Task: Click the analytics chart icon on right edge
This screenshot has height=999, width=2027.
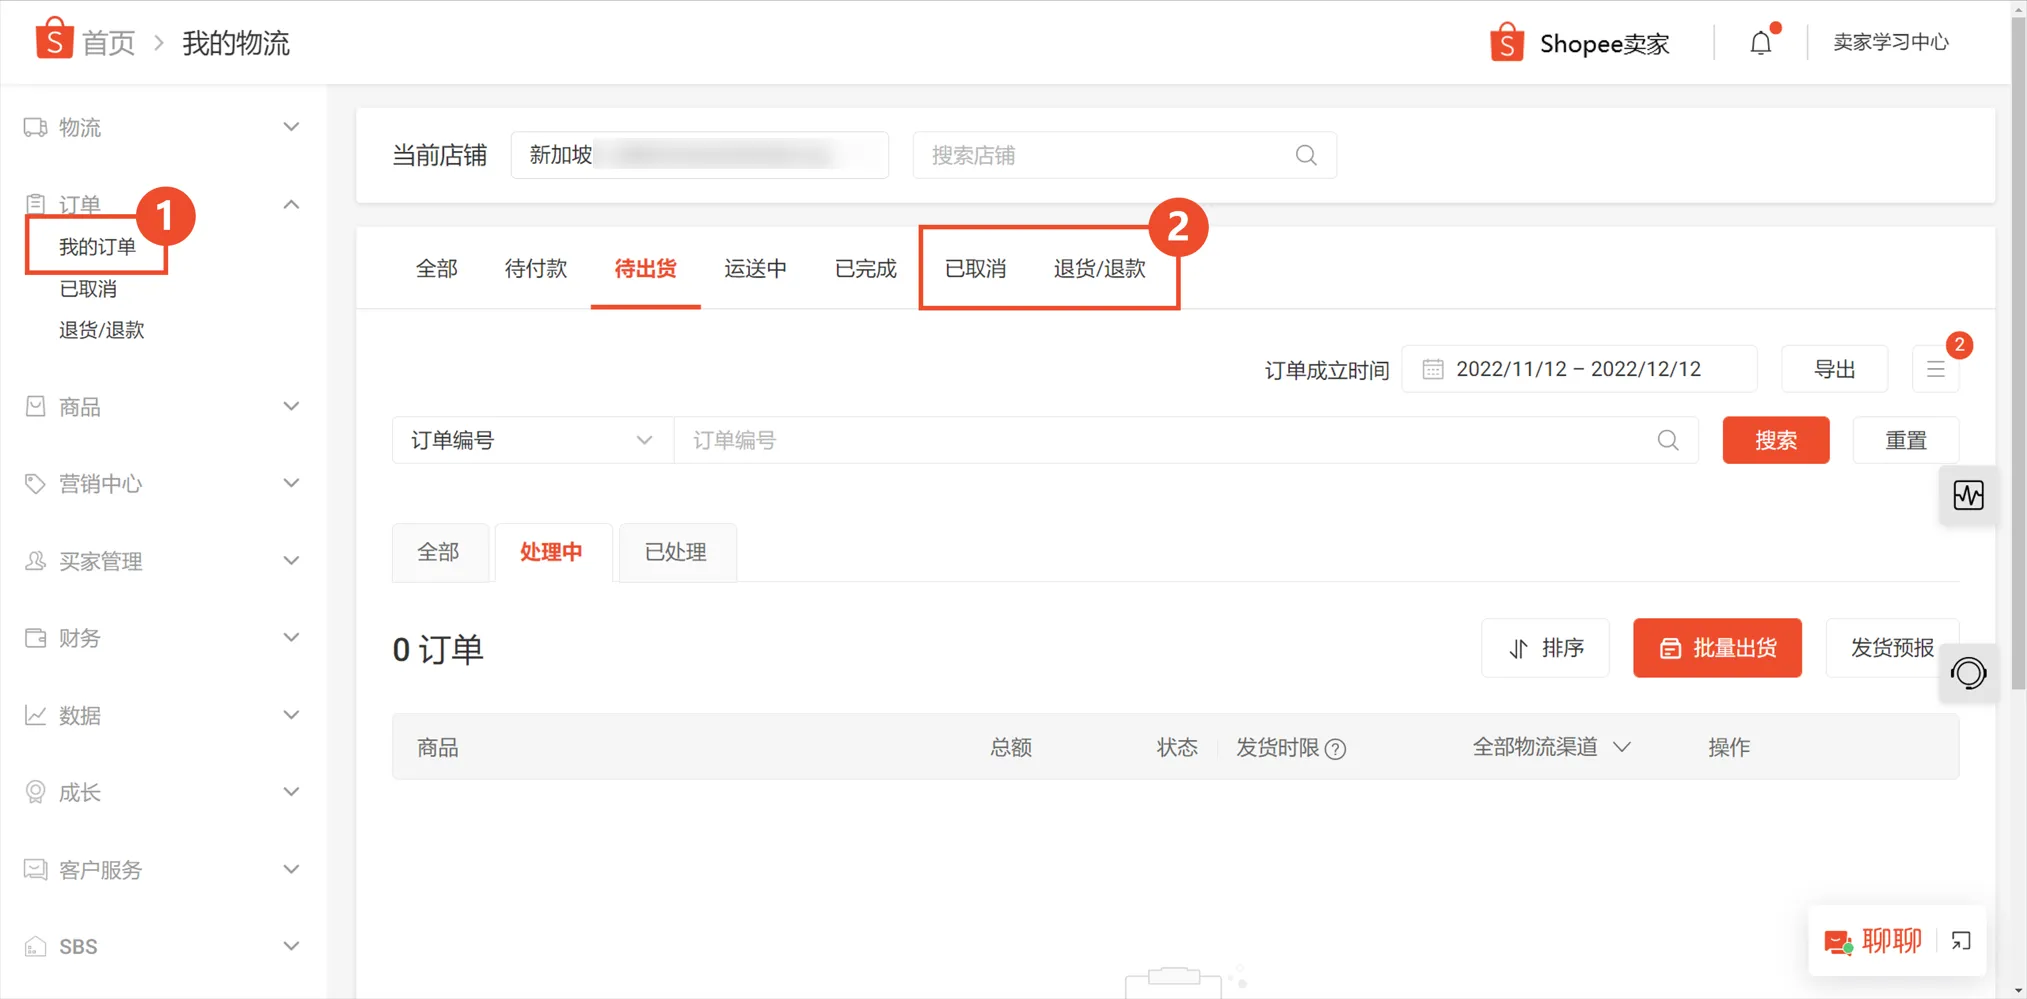Action: click(1968, 495)
